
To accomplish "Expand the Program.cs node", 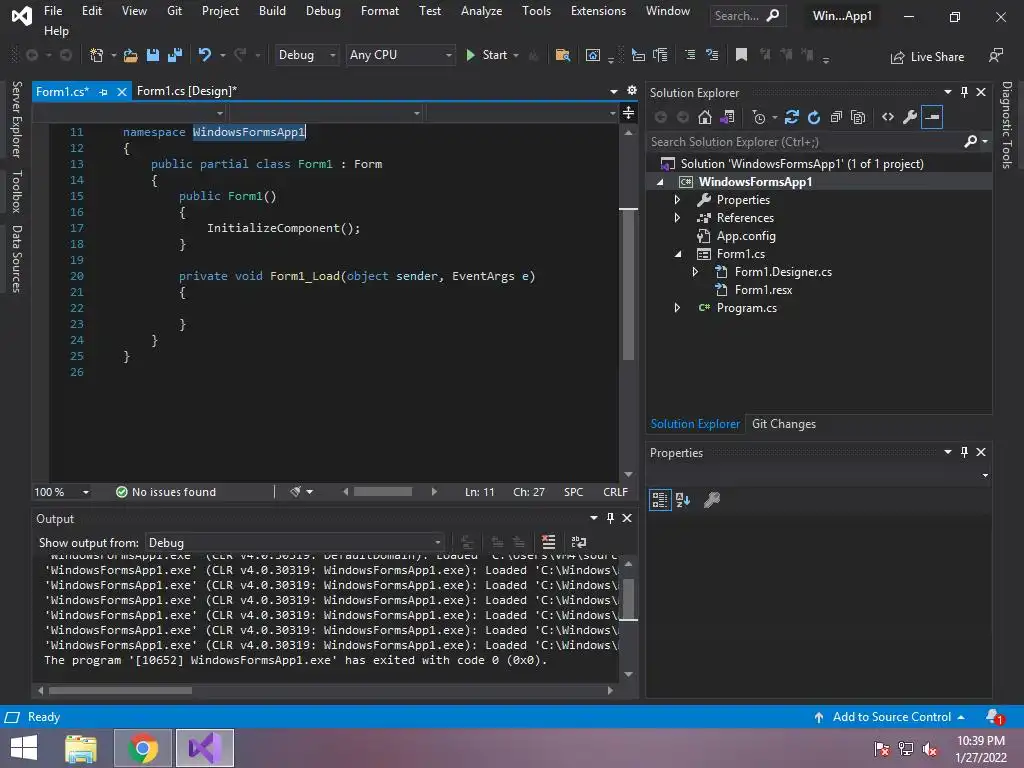I will pyautogui.click(x=677, y=308).
